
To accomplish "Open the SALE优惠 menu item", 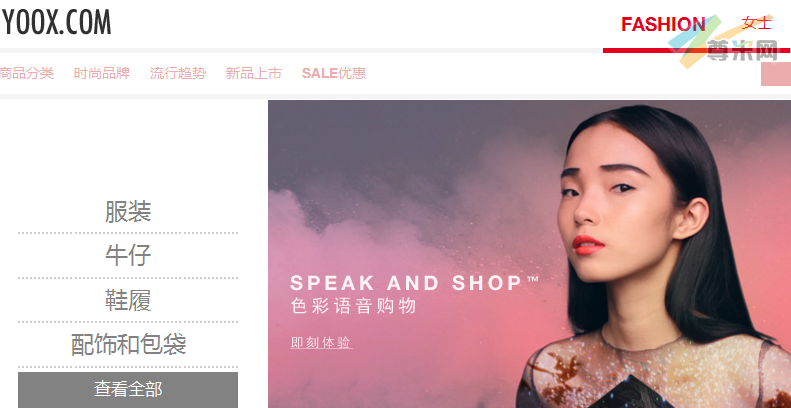I will [x=334, y=74].
